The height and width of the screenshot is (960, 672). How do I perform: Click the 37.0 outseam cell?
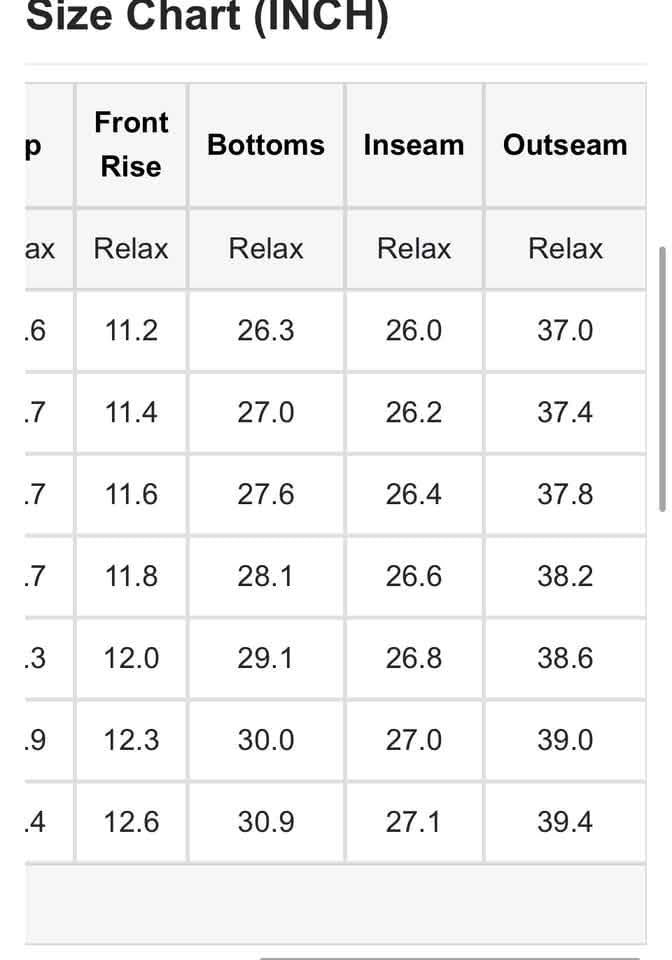click(566, 331)
